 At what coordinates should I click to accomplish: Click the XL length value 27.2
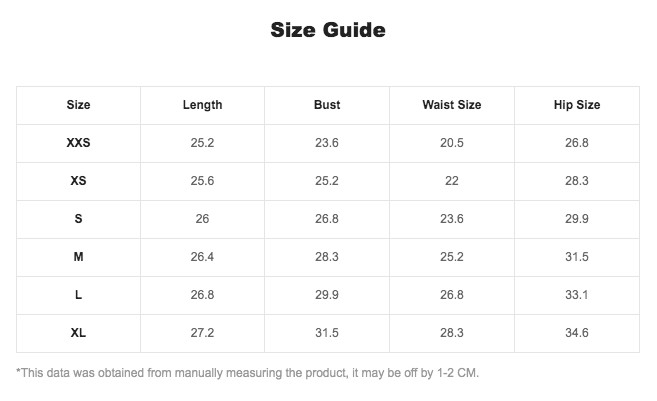(x=202, y=333)
